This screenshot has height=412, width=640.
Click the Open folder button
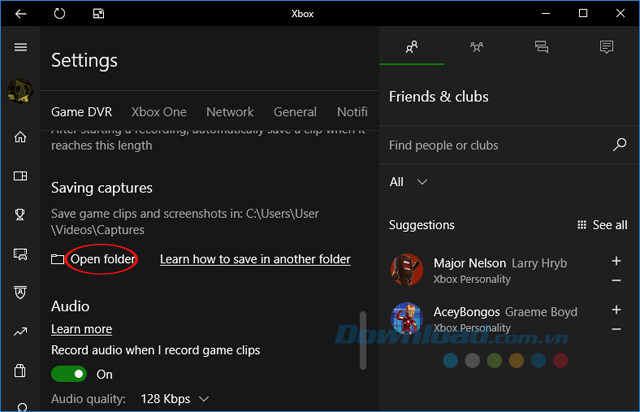click(101, 259)
